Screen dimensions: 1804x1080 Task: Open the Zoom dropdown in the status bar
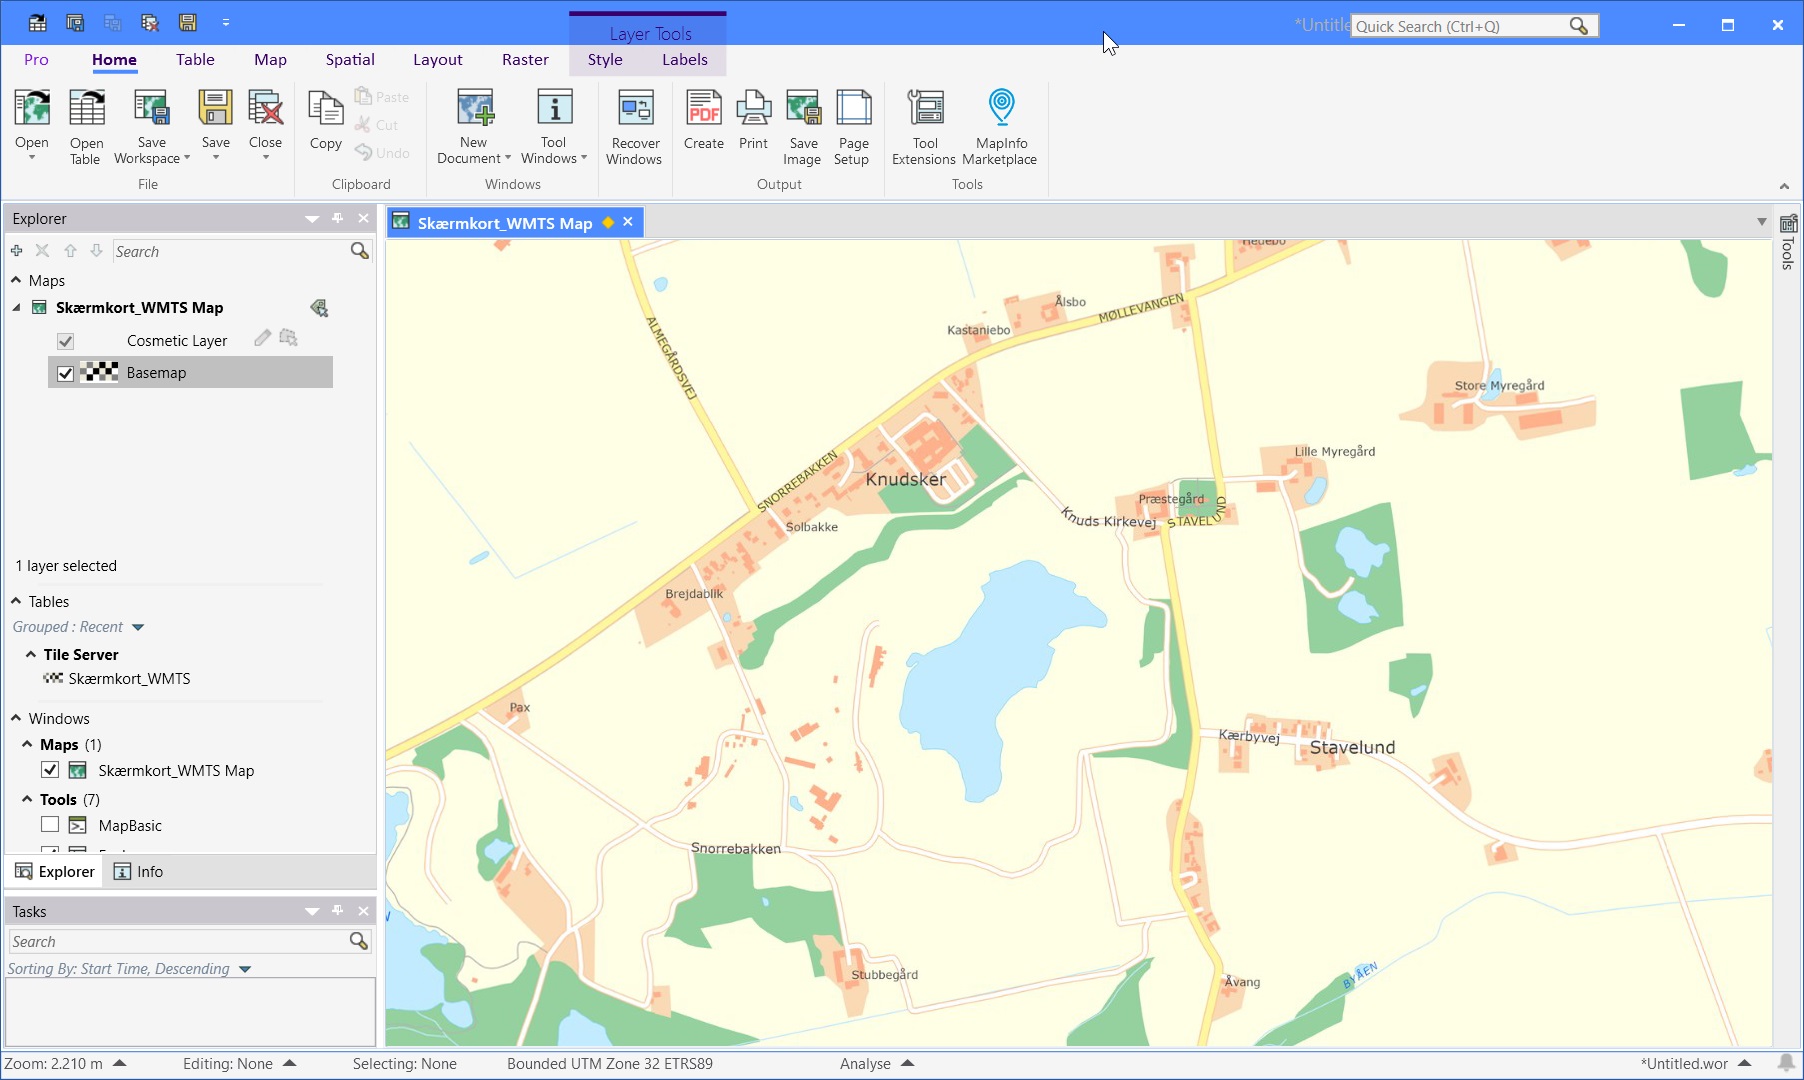coord(119,1063)
